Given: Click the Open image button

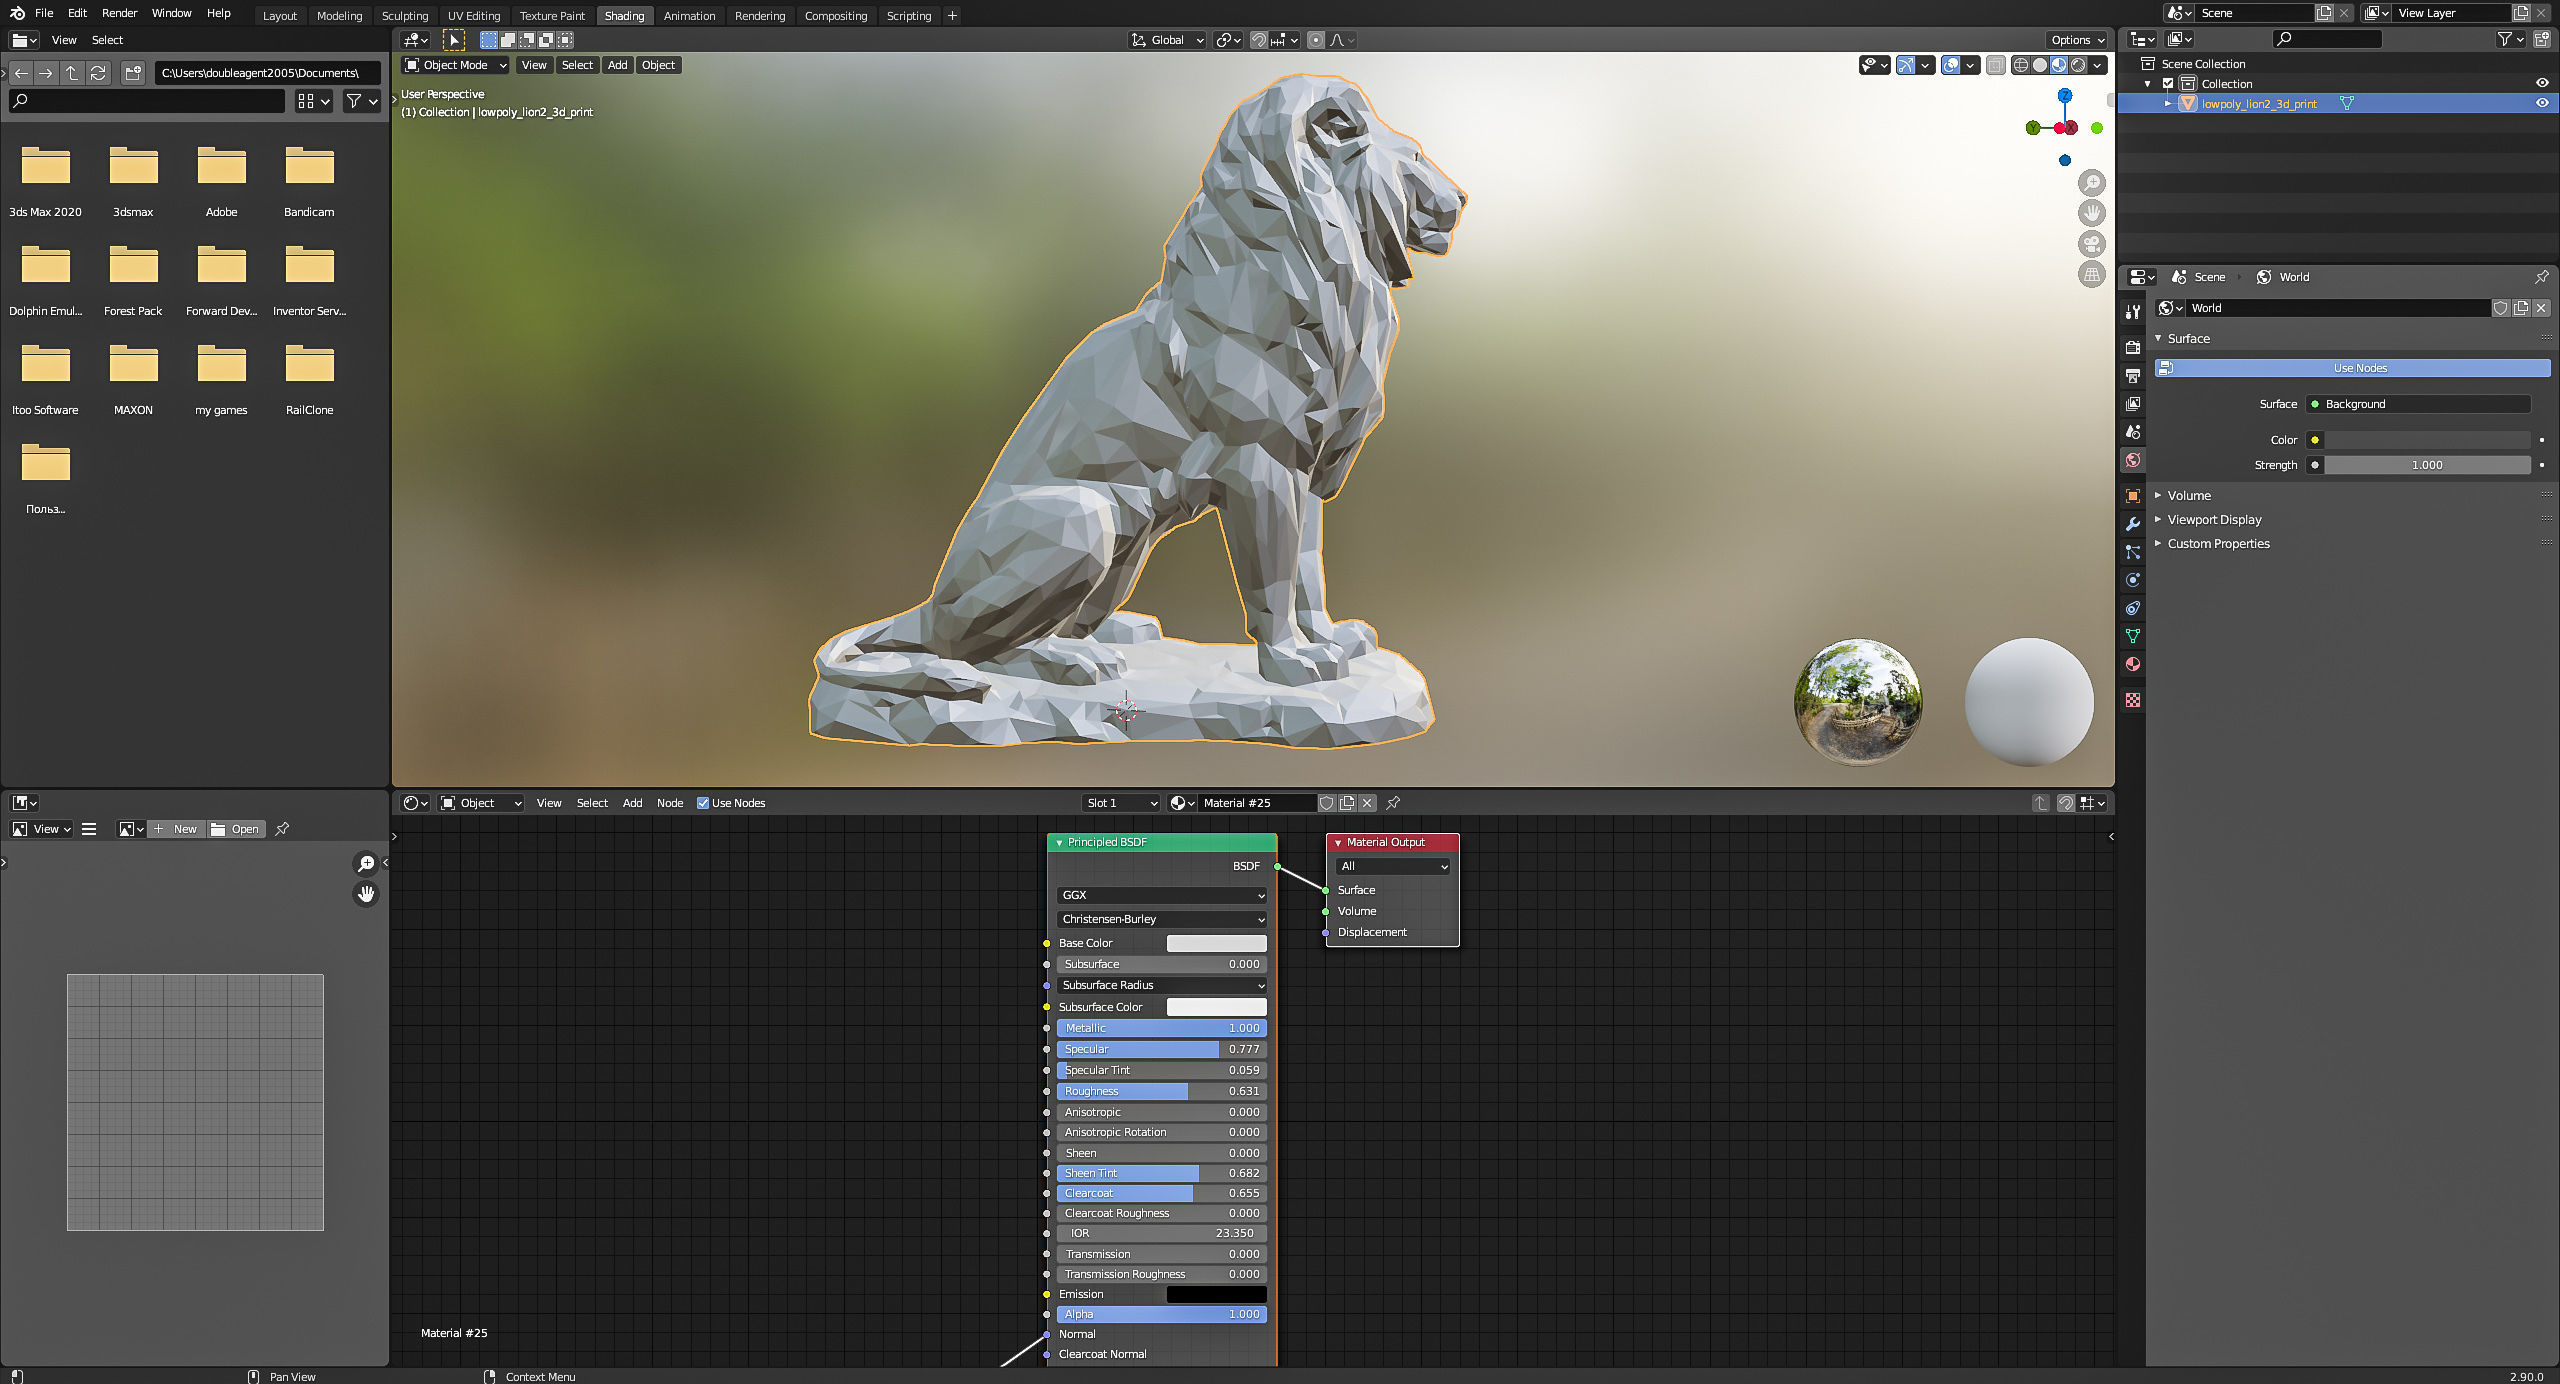Looking at the screenshot, I should click(236, 829).
